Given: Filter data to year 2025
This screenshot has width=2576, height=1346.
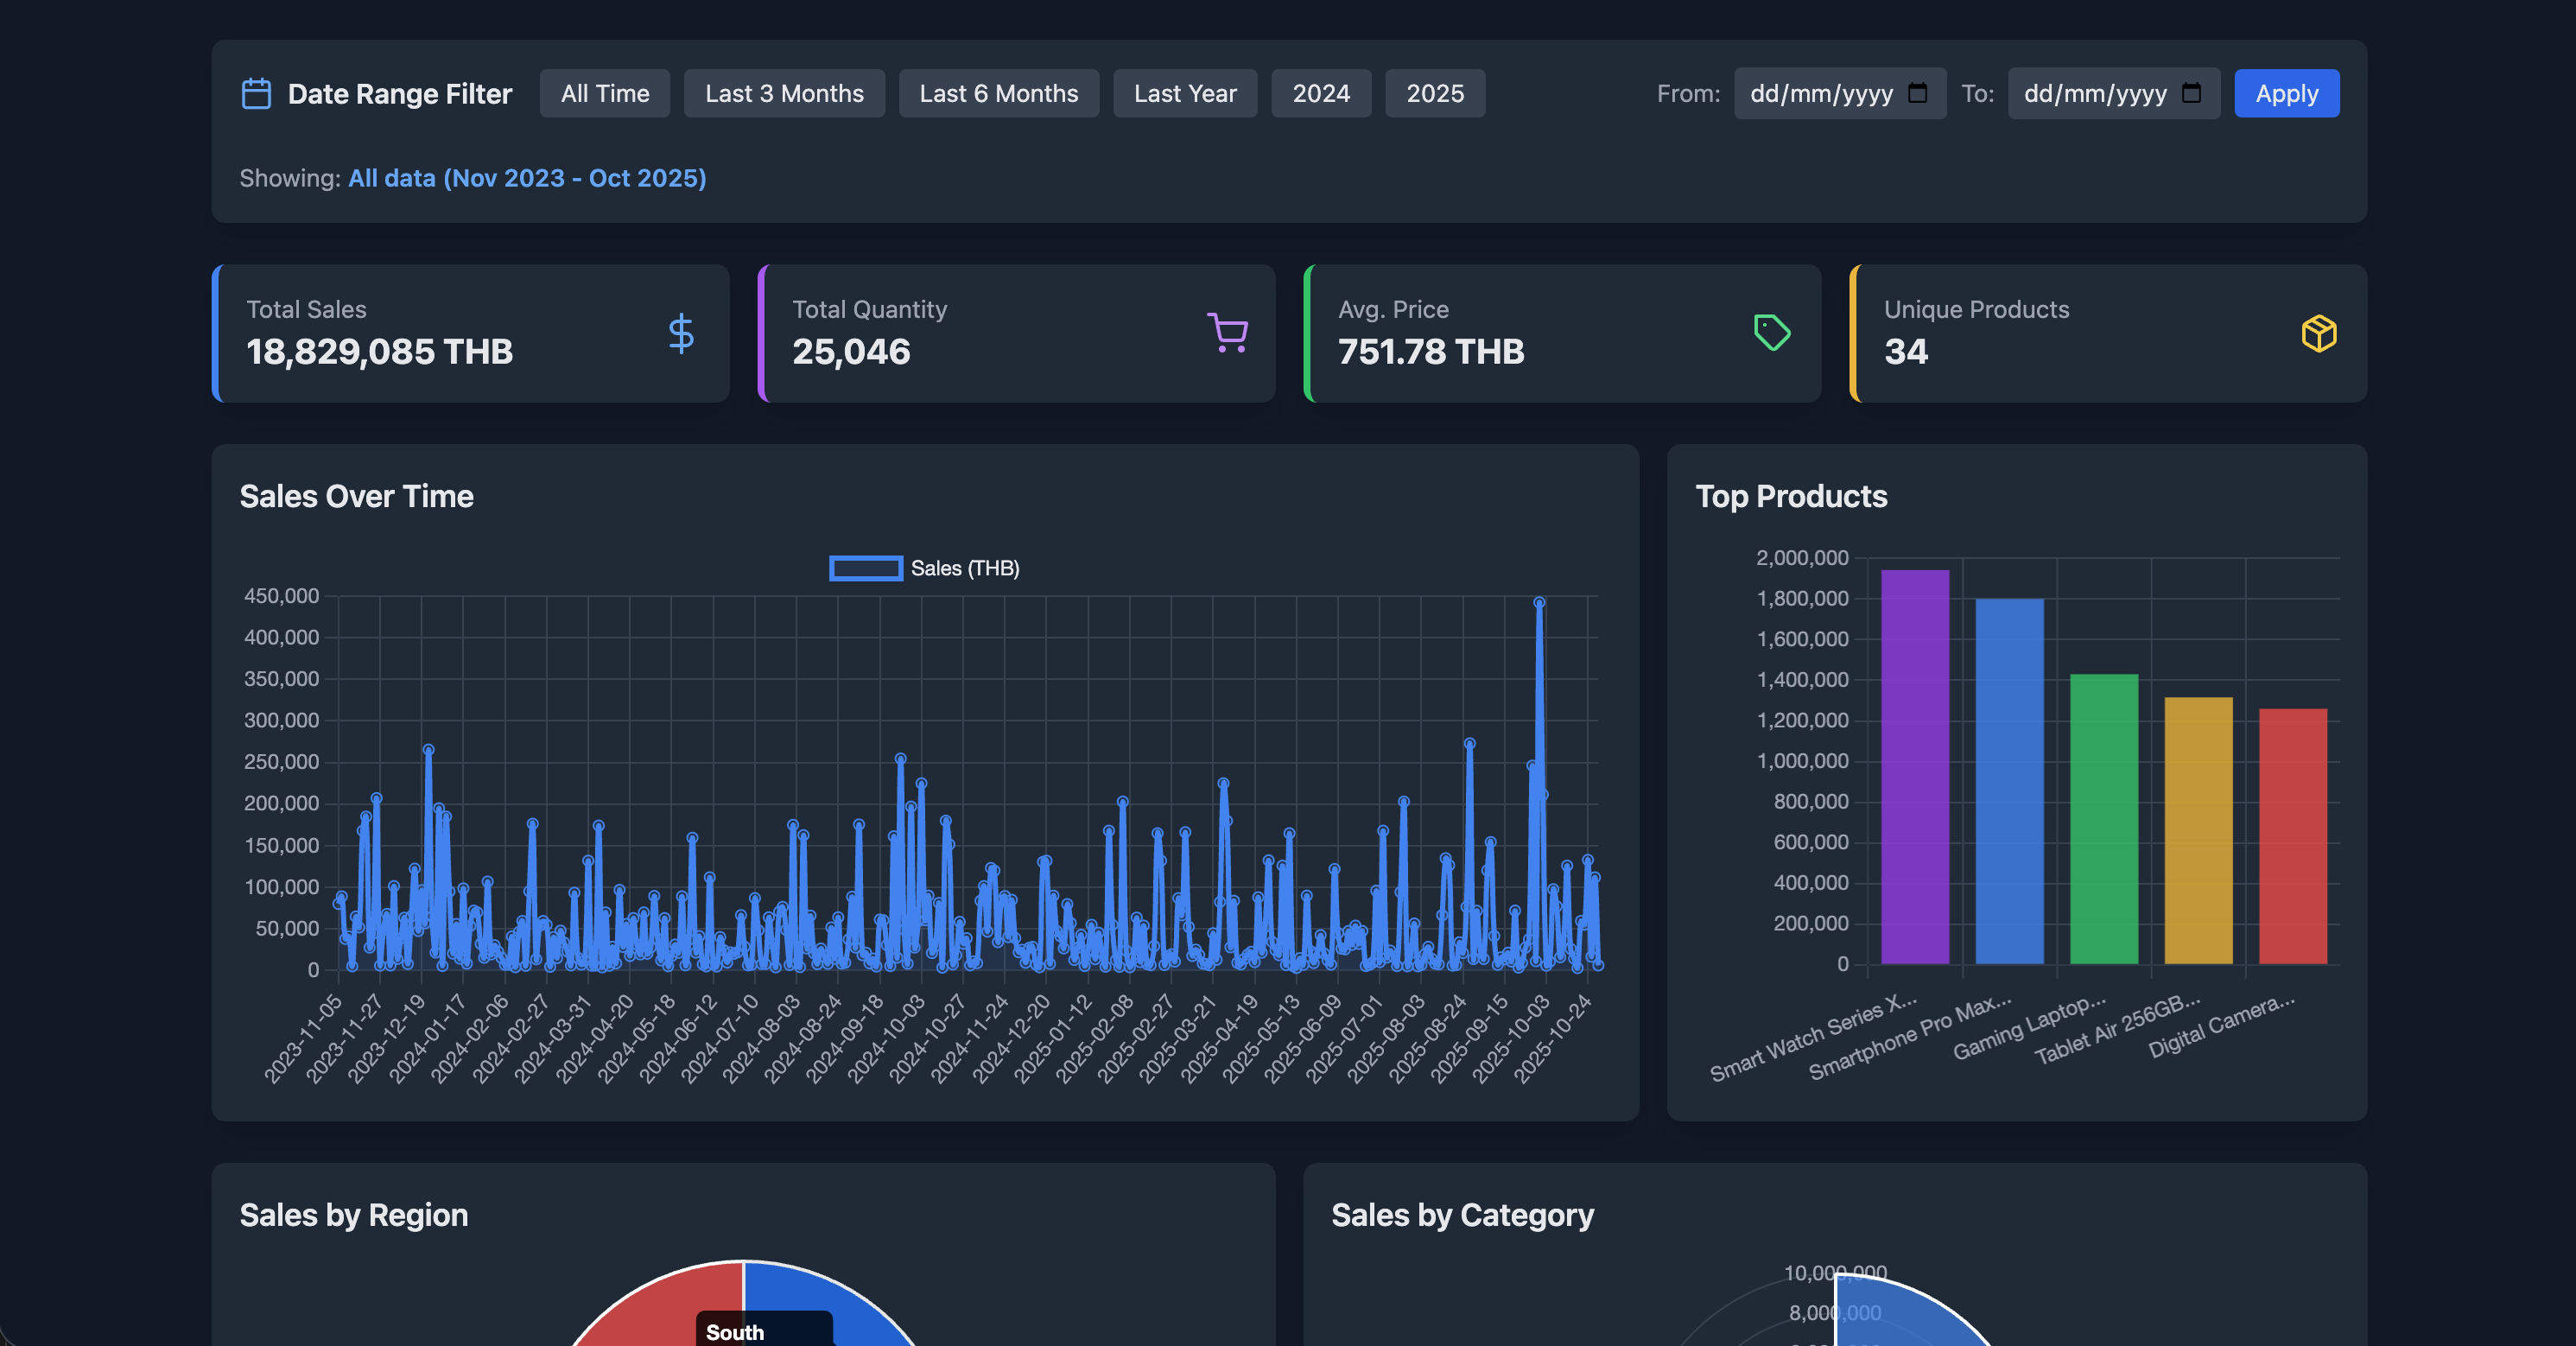Looking at the screenshot, I should tap(1435, 94).
